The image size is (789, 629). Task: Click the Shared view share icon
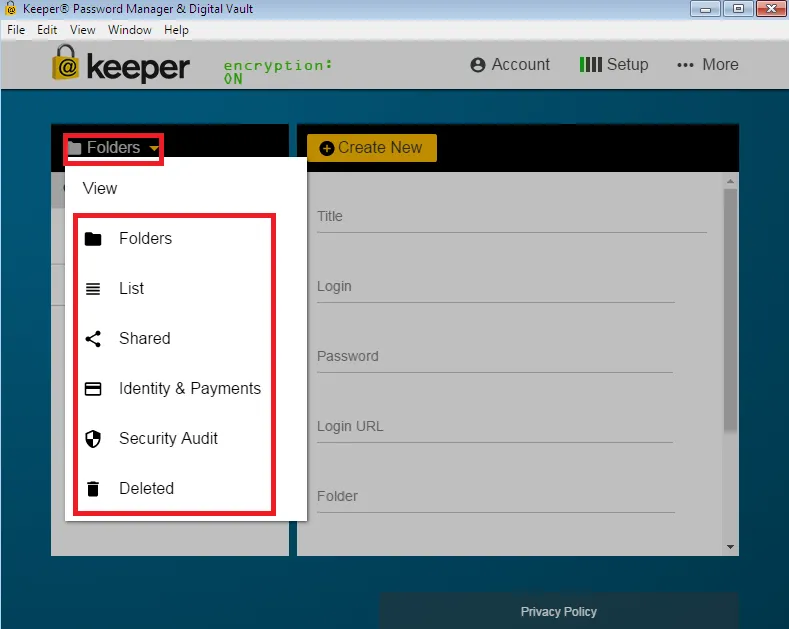(x=93, y=339)
